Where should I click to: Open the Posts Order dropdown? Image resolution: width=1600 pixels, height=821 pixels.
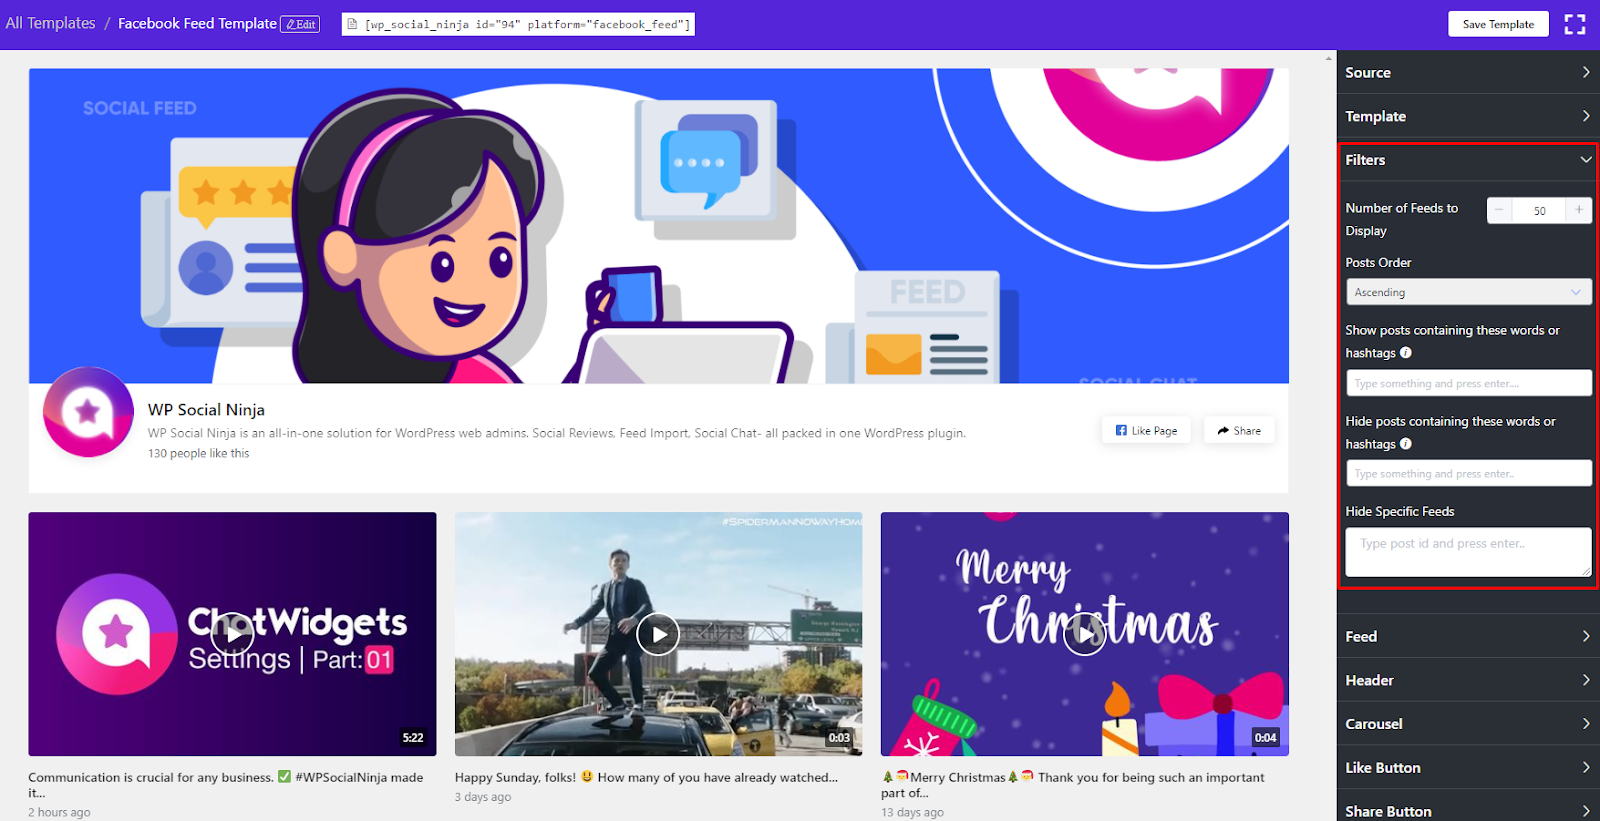tap(1468, 292)
